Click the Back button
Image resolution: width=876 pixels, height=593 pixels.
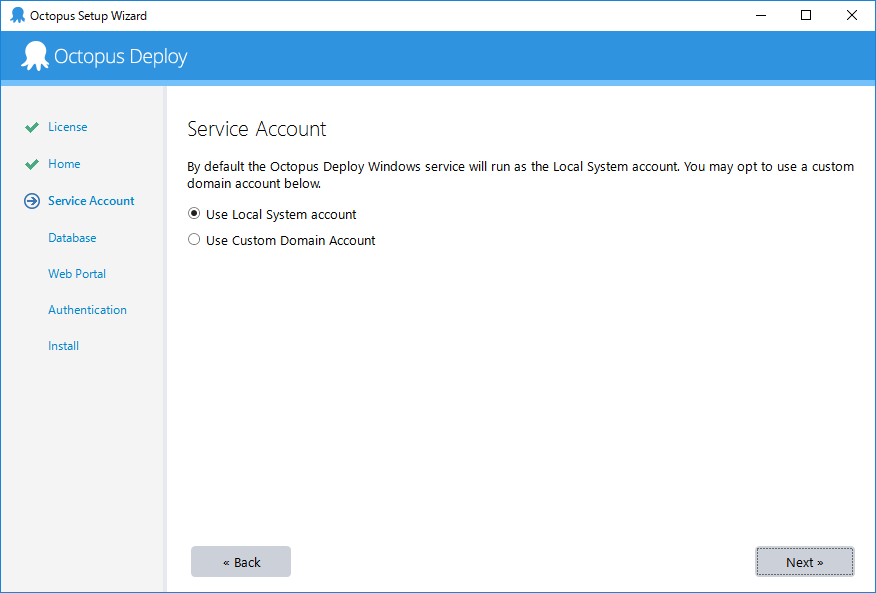tap(241, 561)
